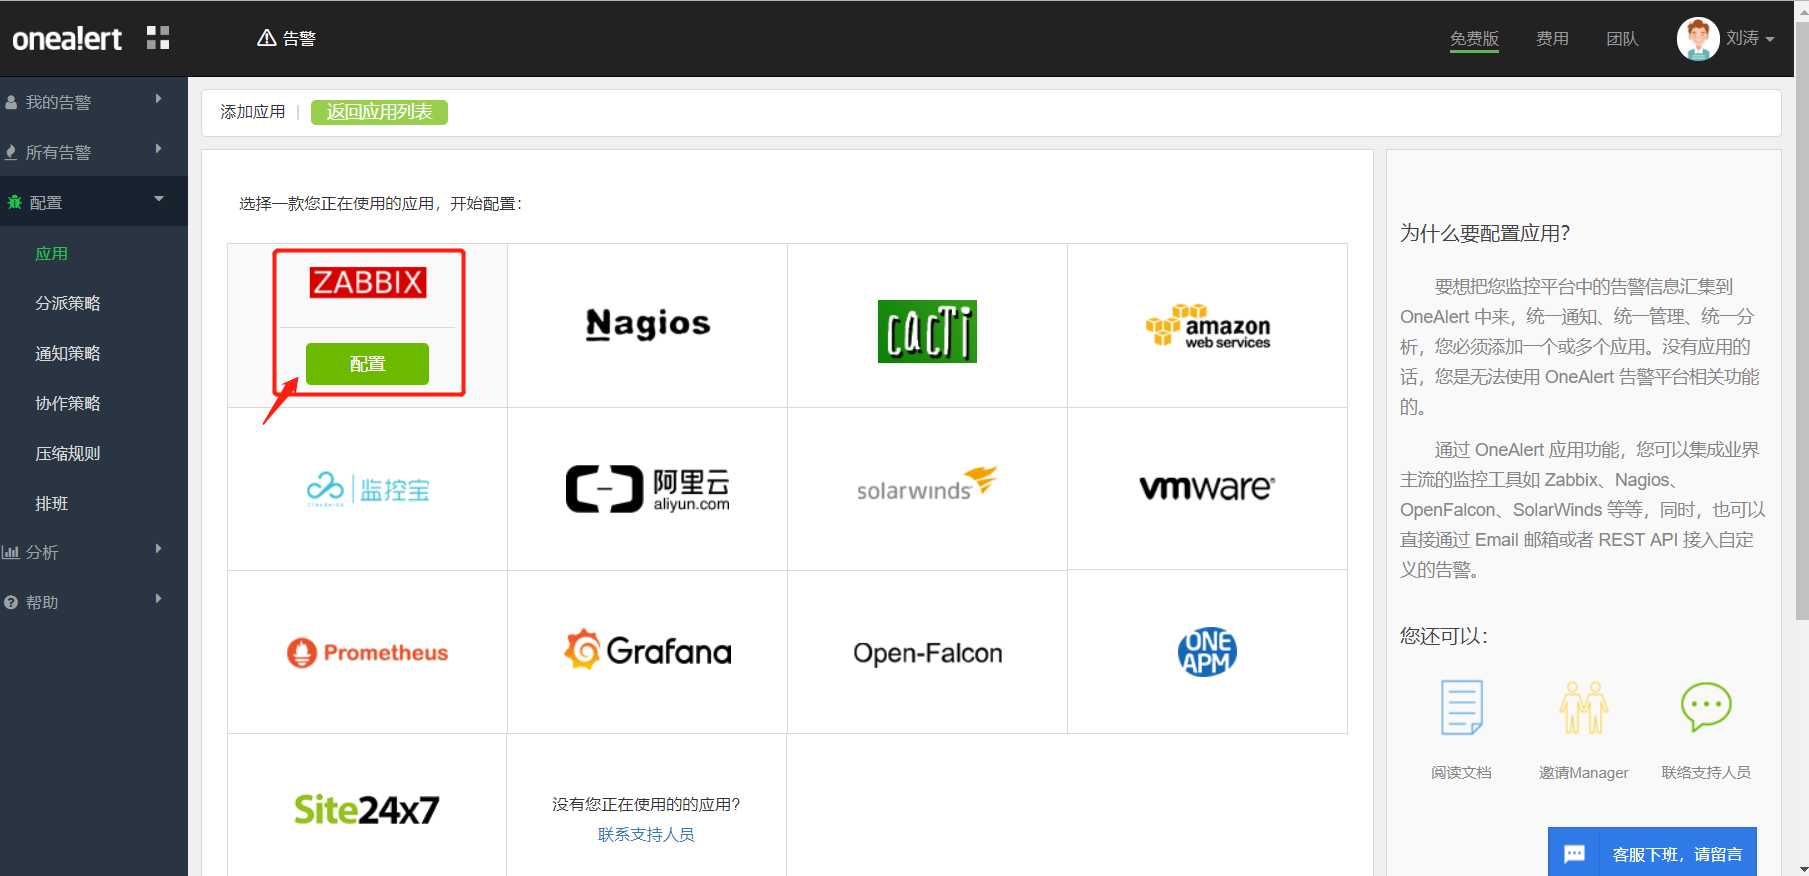Image resolution: width=1809 pixels, height=876 pixels.
Task: Open 通知策略 in the sidebar
Action: [x=68, y=353]
